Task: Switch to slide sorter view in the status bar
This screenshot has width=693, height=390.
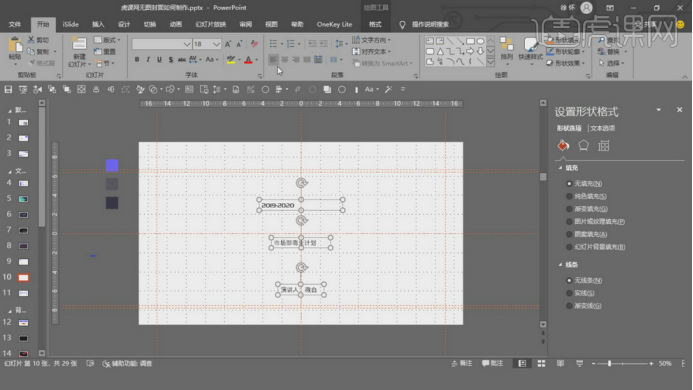Action: click(541, 363)
